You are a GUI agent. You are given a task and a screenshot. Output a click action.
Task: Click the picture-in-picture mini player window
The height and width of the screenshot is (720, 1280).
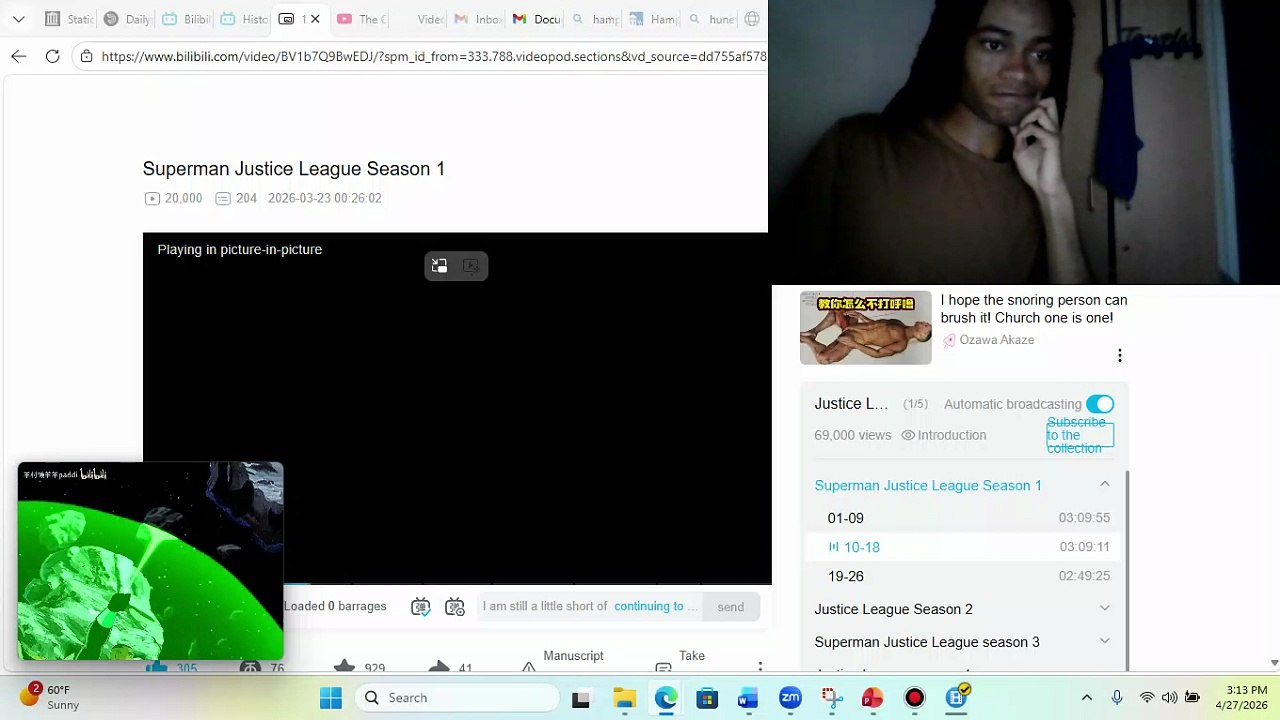(150, 561)
